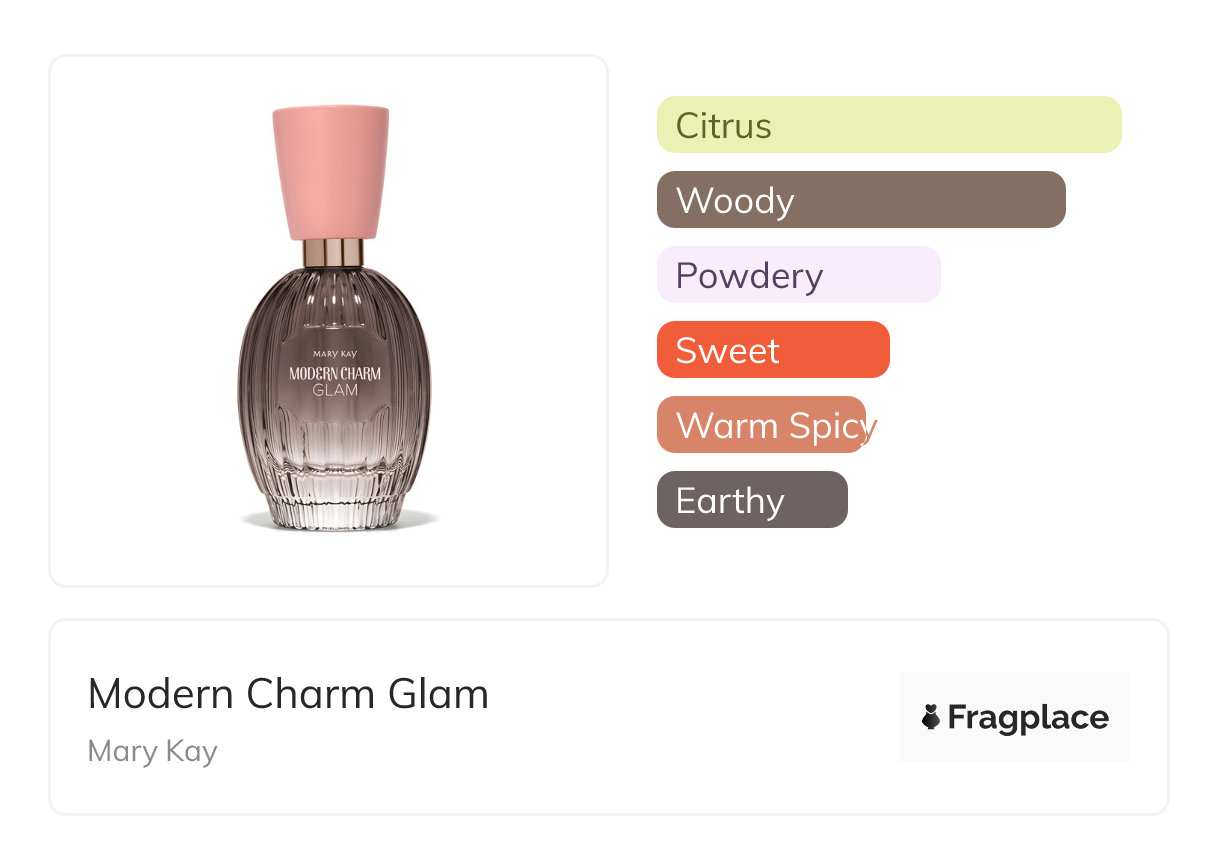Click the Fragplace bottle logo icon

pos(931,717)
